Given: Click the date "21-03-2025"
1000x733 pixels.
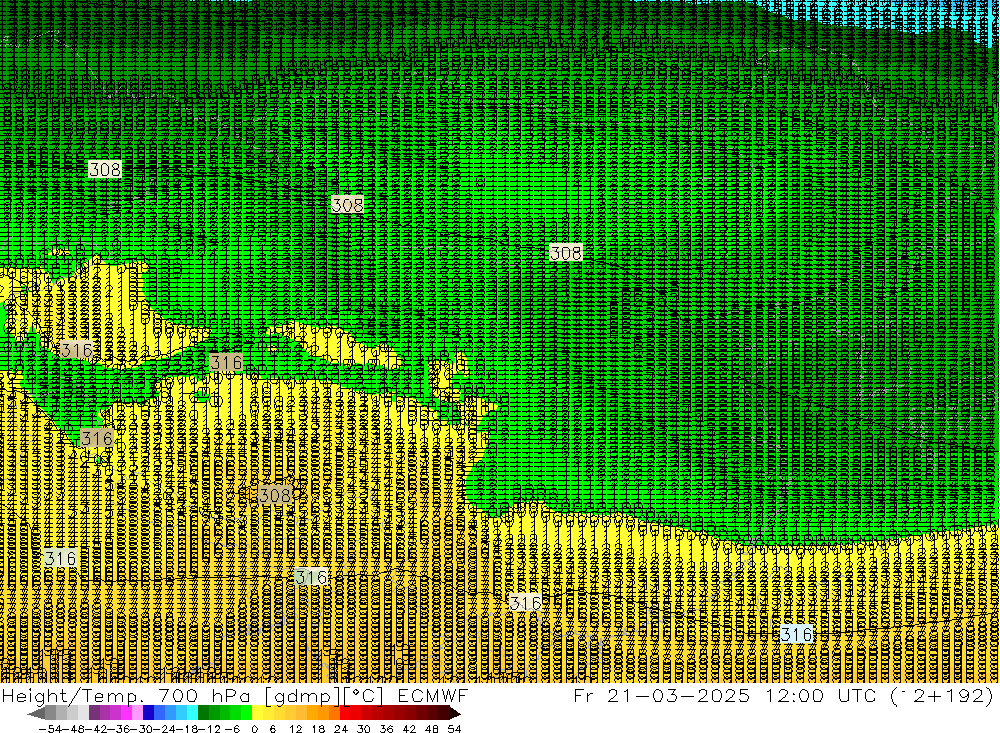Looking at the screenshot, I should [x=679, y=695].
